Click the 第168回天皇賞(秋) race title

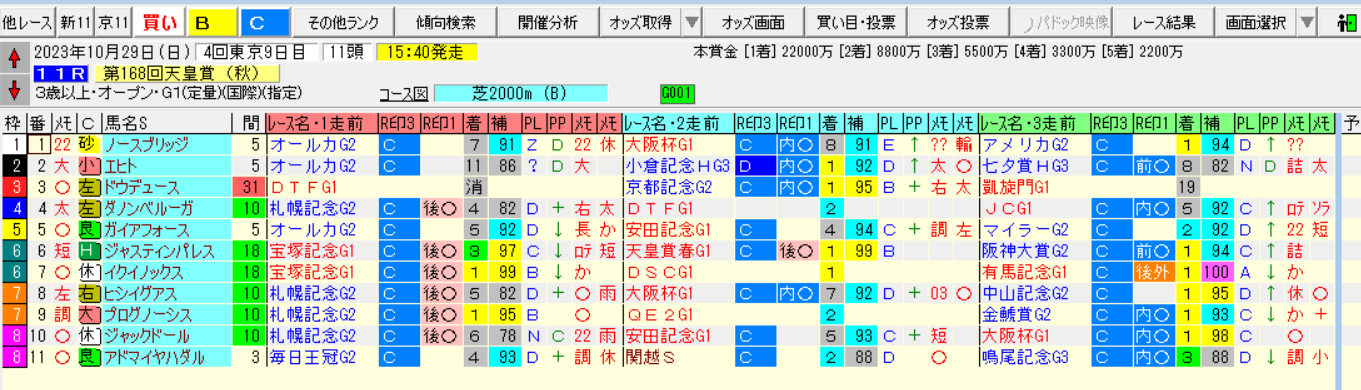click(187, 73)
